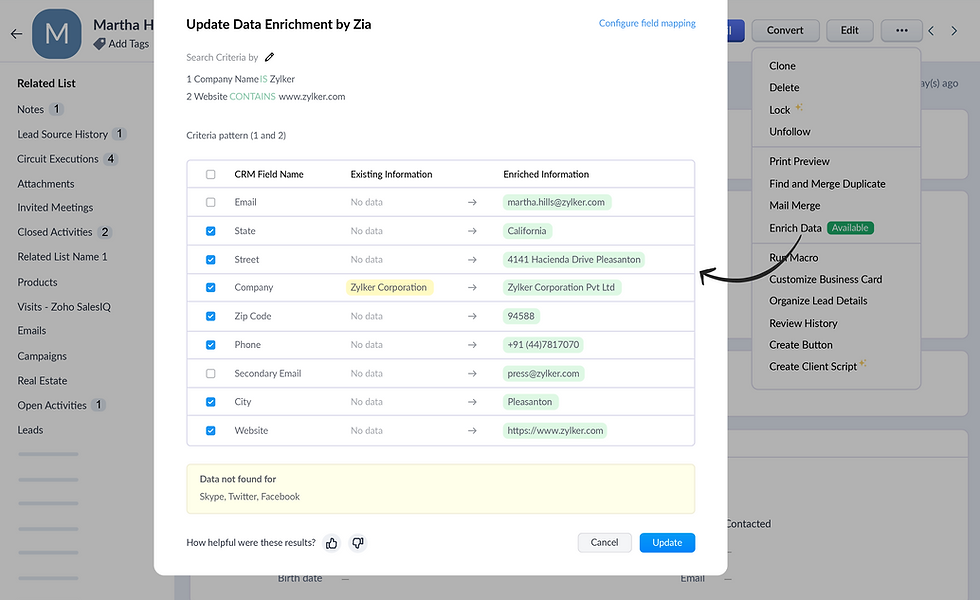Uncheck the Phone field checkbox
Viewport: 980px width, 600px height.
211,345
